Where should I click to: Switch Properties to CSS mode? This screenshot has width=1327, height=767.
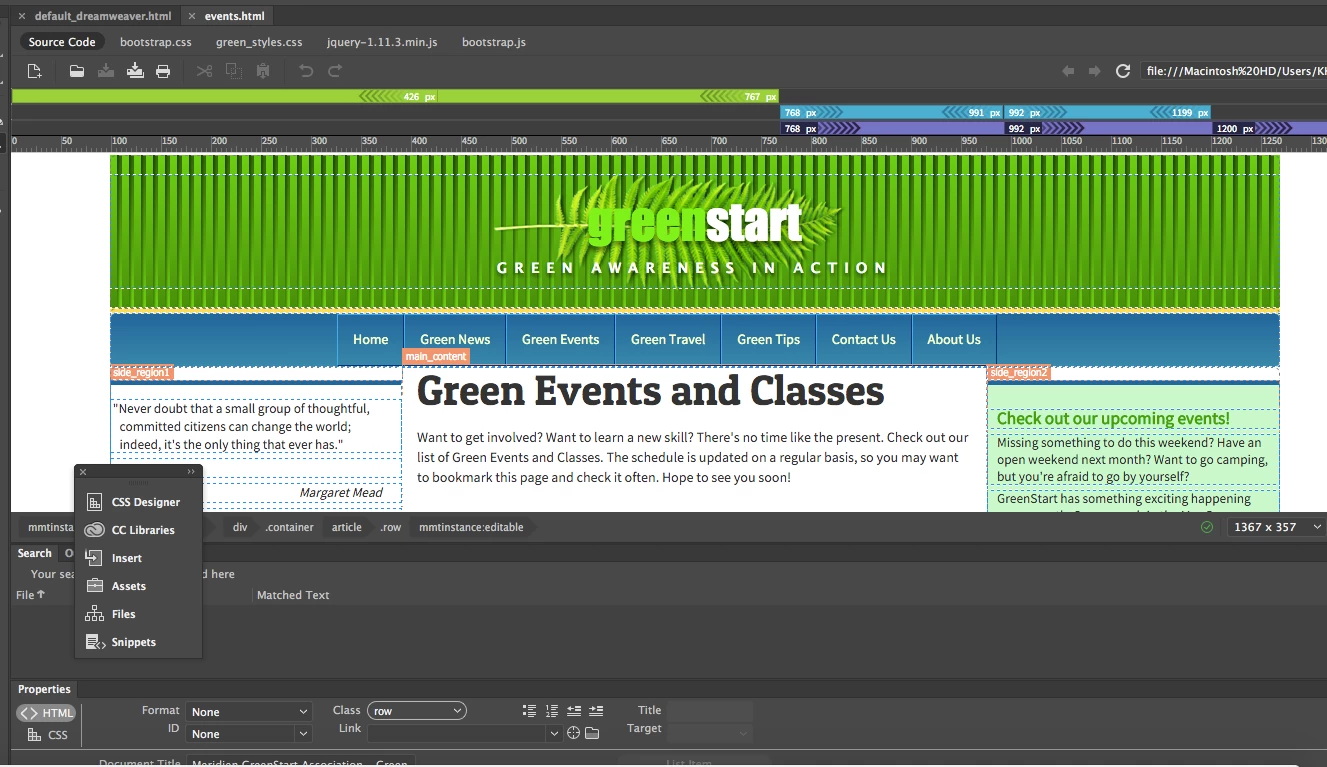click(x=46, y=735)
